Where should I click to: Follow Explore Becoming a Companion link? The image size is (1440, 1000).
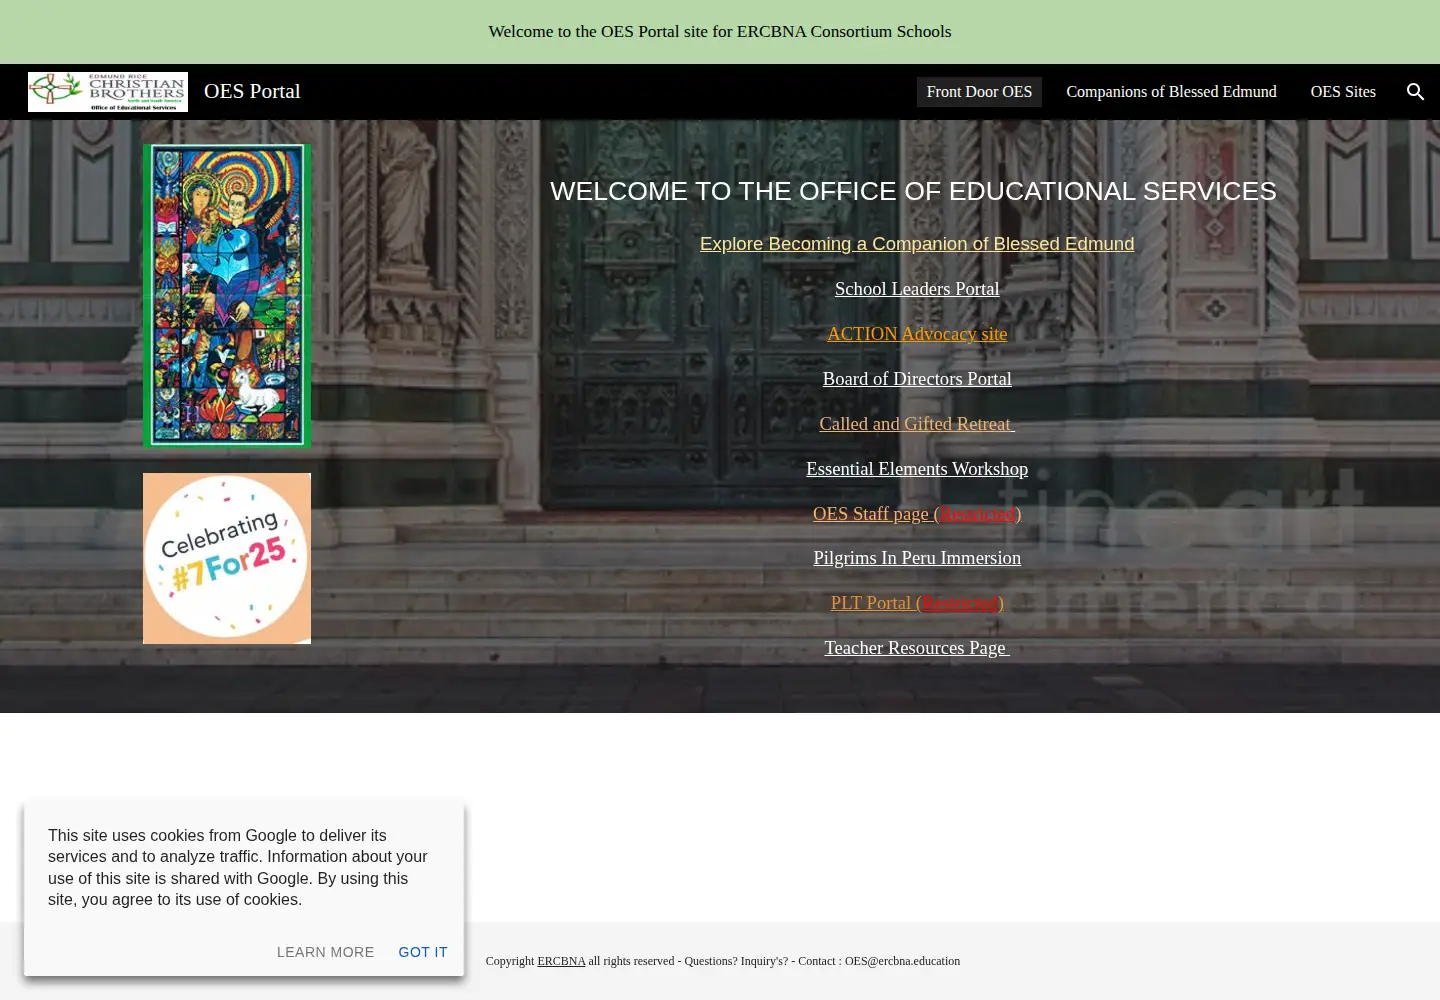[x=917, y=244]
